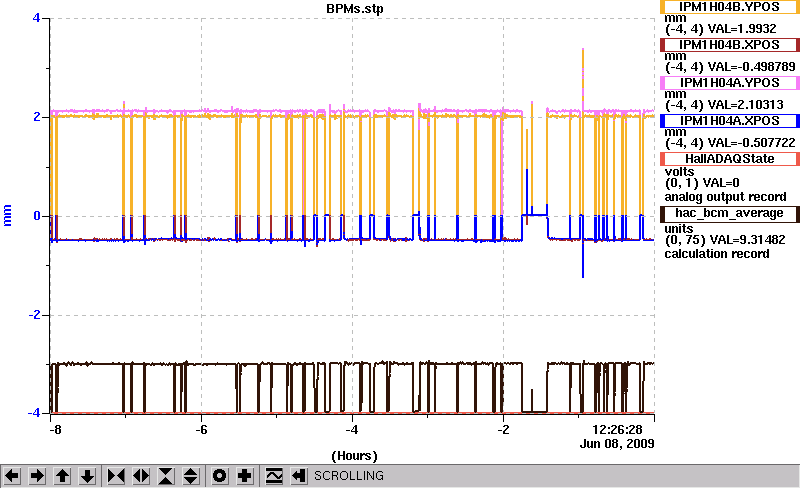
Task: Click the 'analog output record' description
Action: (x=725, y=197)
